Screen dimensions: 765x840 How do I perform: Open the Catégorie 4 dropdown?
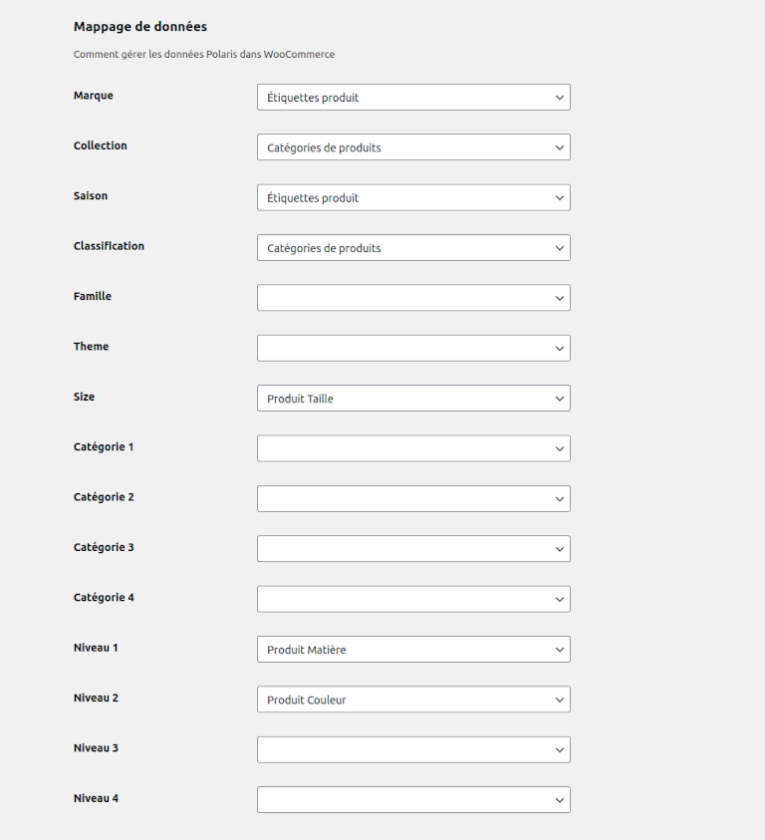[414, 599]
